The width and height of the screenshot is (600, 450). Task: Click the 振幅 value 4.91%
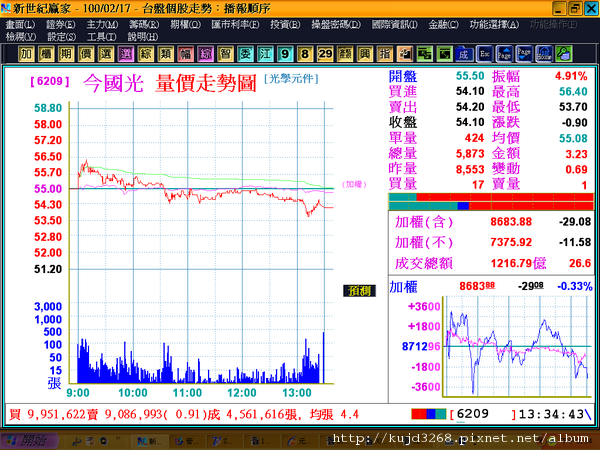click(x=571, y=76)
